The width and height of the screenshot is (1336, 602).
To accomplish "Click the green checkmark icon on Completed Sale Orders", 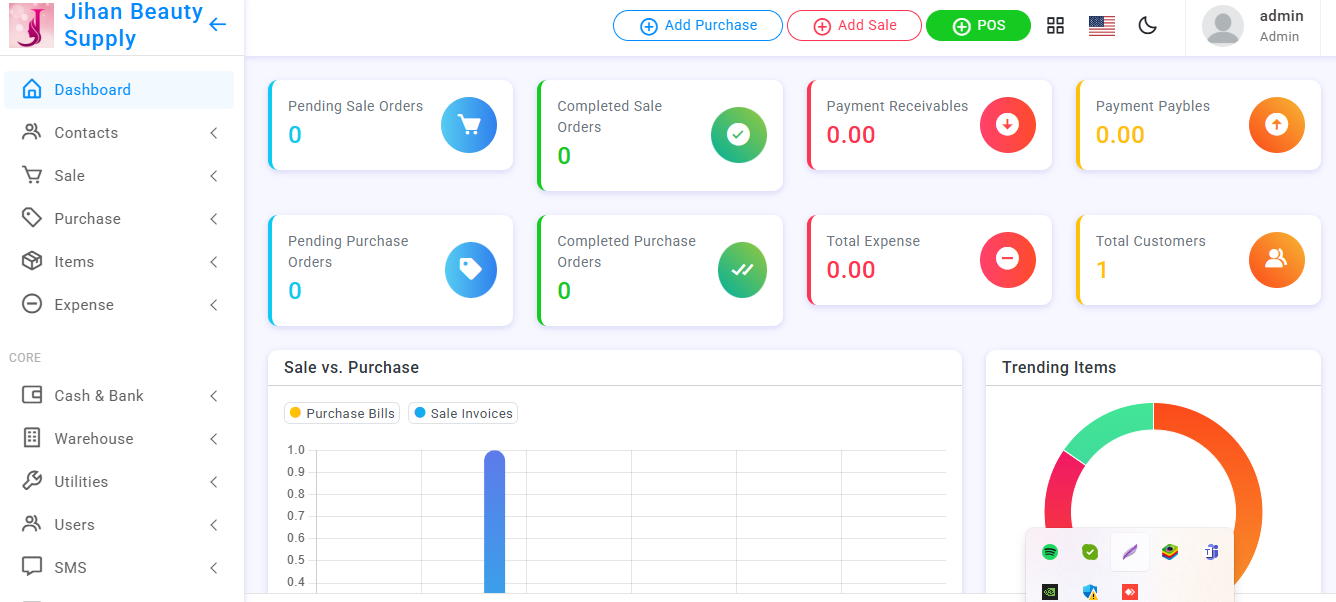I will point(738,135).
